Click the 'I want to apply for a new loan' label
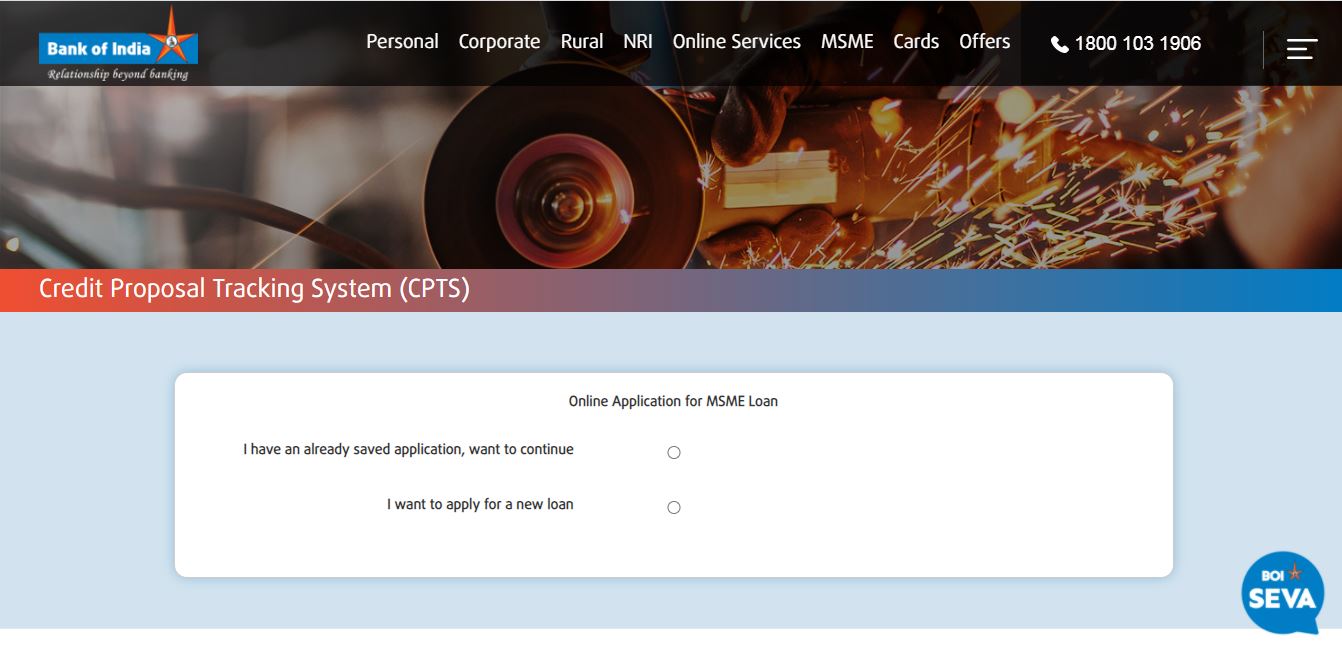 [x=480, y=505]
